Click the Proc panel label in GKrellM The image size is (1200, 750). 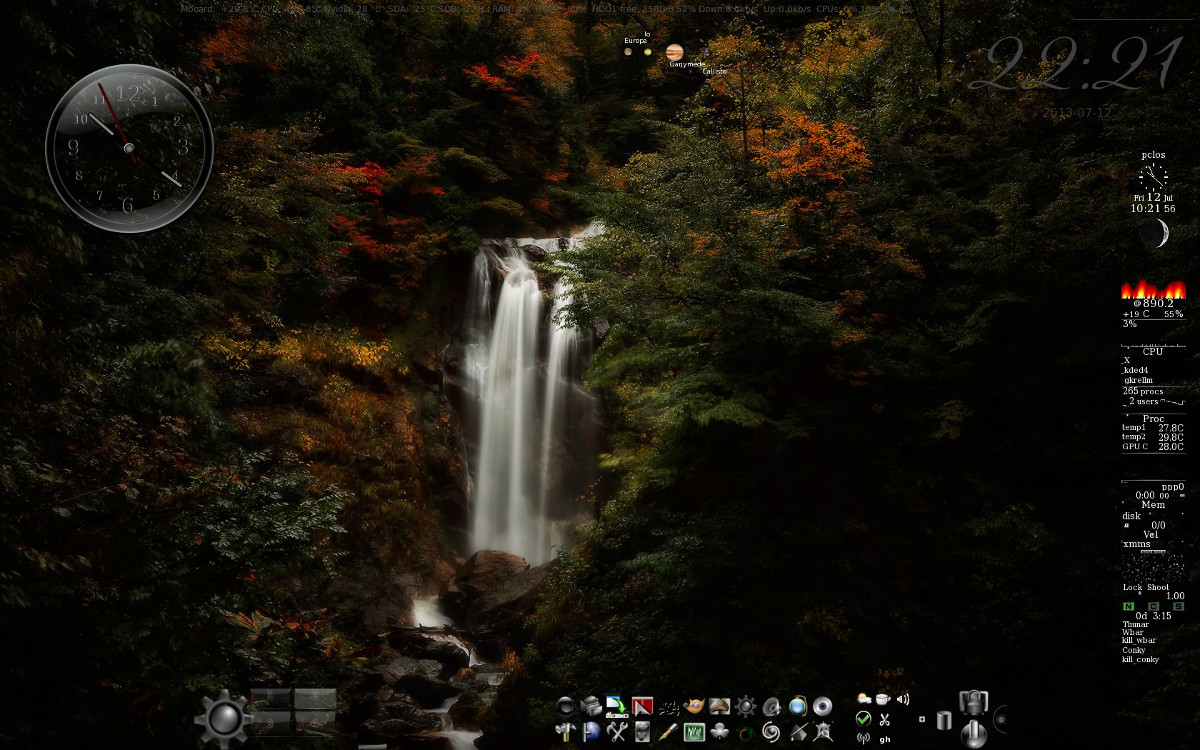coord(1154,419)
